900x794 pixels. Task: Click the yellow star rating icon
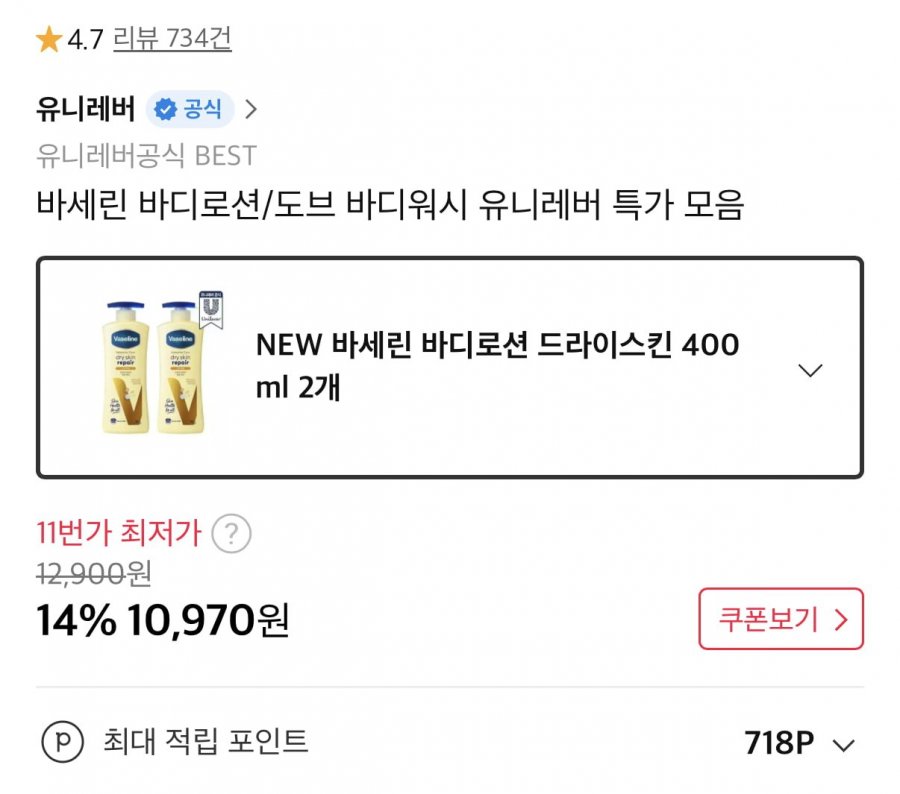point(48,40)
